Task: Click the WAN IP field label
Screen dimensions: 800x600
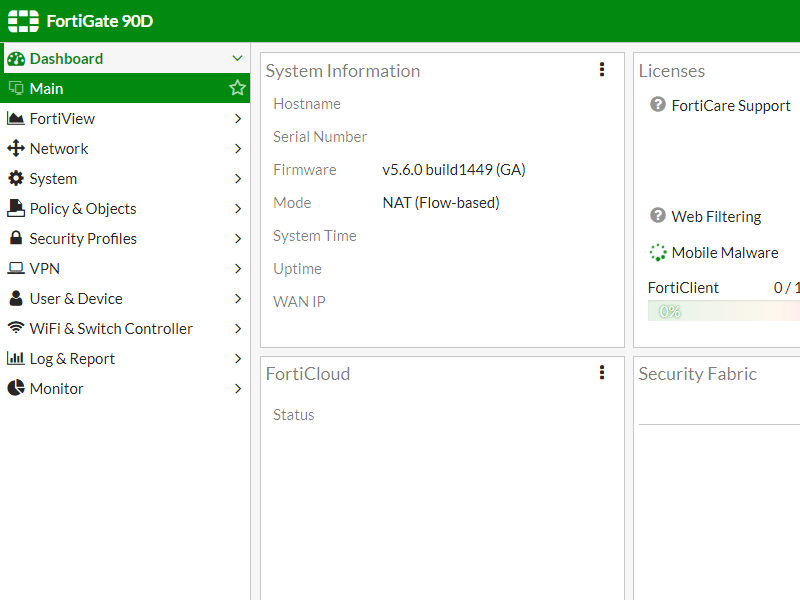Action: 299,302
